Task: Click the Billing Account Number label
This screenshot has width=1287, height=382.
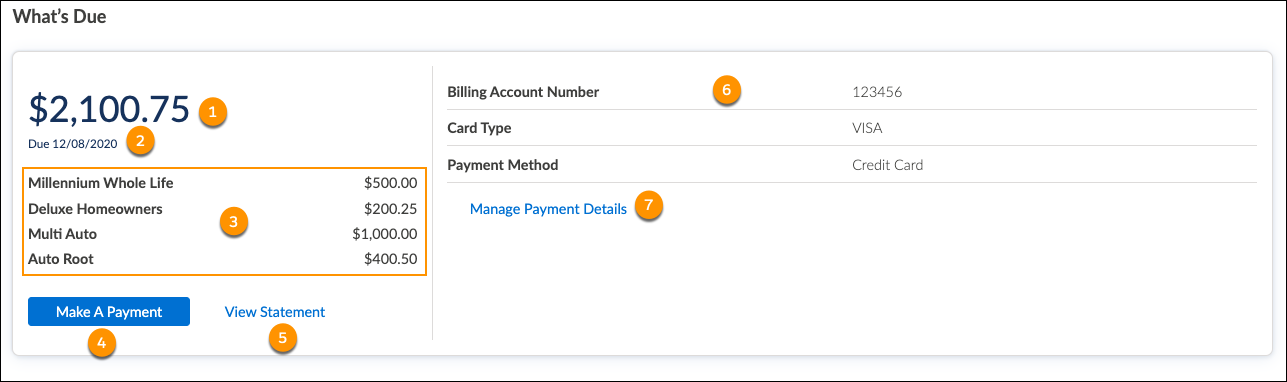Action: click(523, 92)
